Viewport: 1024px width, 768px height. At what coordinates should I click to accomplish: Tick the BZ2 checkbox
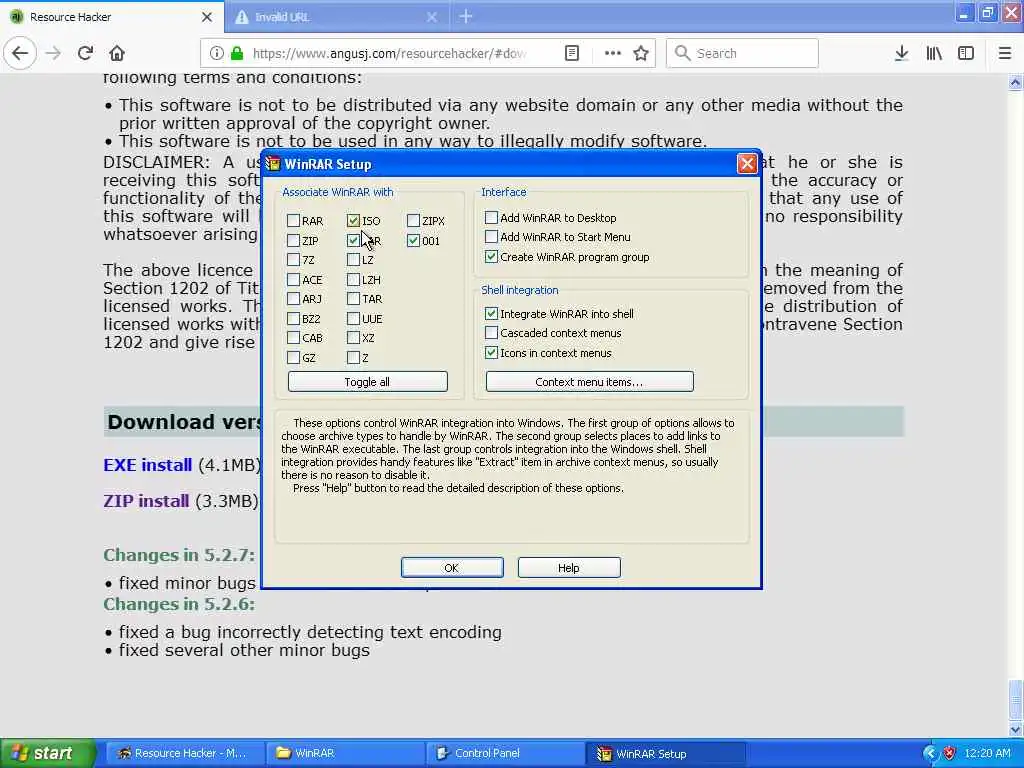pos(293,319)
